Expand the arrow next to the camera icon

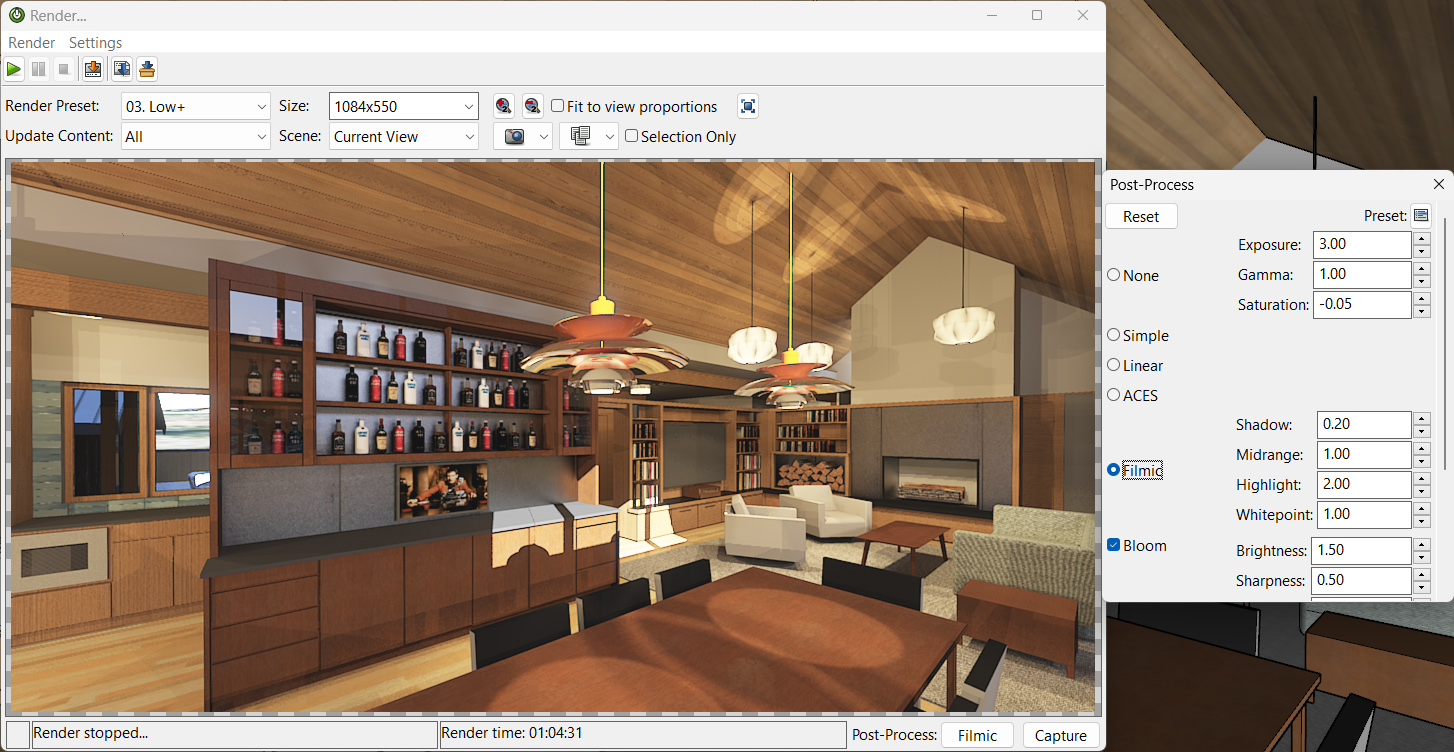click(x=544, y=137)
